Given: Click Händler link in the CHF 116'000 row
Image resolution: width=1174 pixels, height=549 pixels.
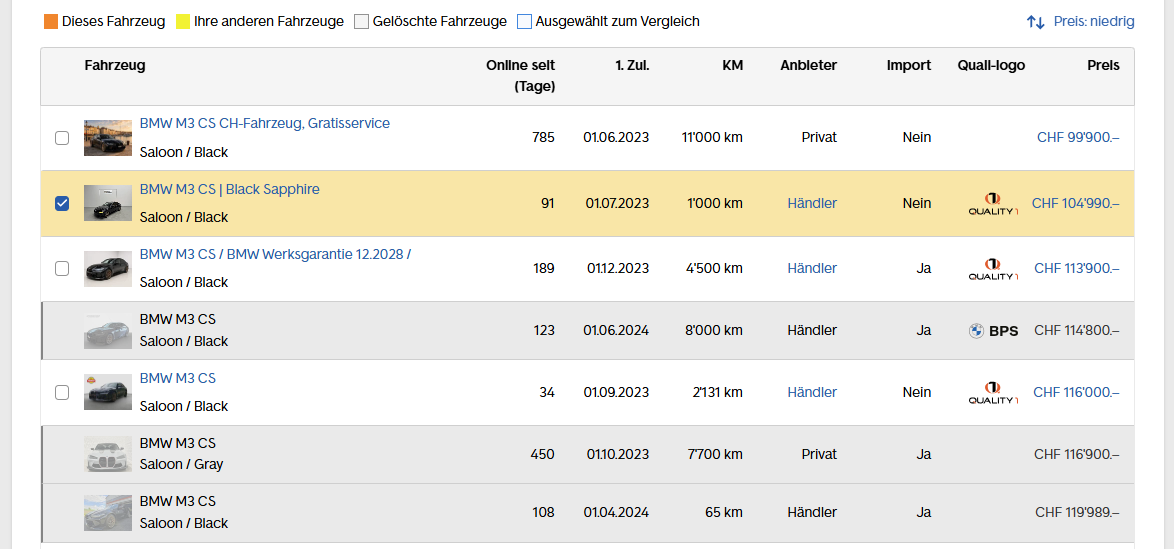Looking at the screenshot, I should (x=812, y=392).
